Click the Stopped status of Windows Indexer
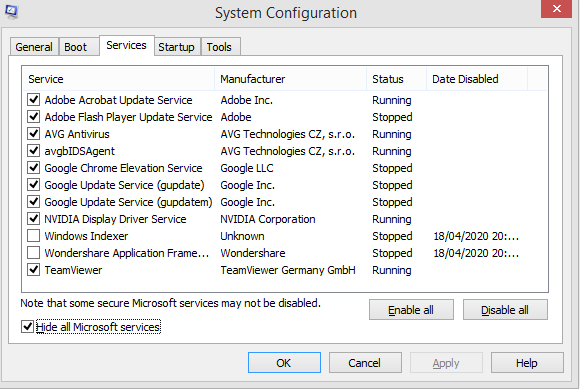 (392, 236)
